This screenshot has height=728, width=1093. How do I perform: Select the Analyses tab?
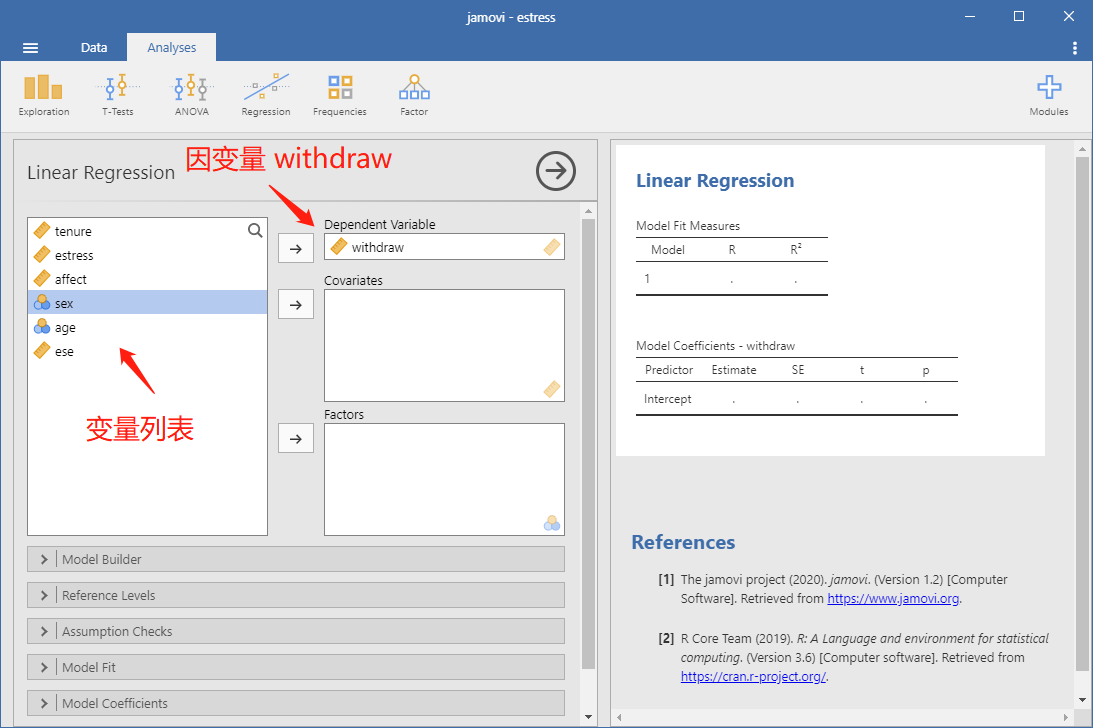(x=171, y=47)
